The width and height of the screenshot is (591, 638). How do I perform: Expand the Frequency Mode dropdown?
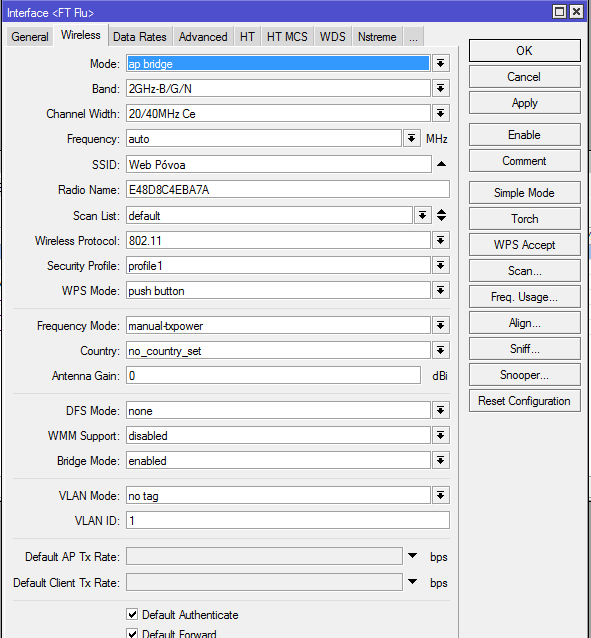pos(440,325)
